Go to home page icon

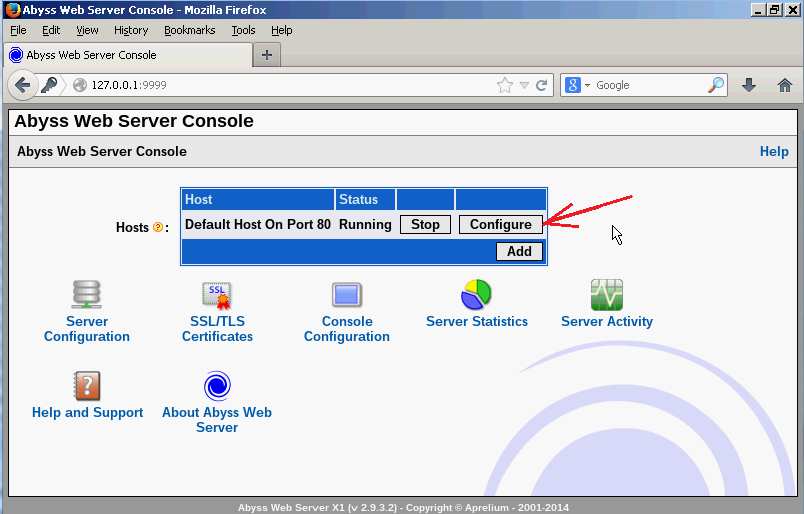click(785, 85)
